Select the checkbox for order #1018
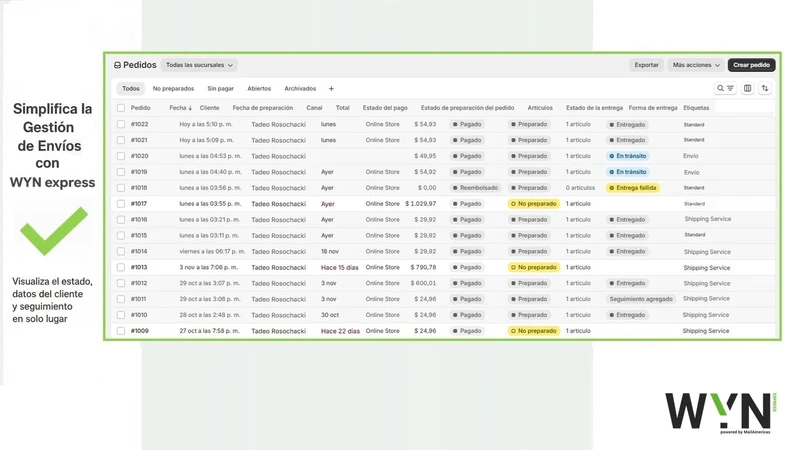This screenshot has height=450, width=800. pos(121,188)
